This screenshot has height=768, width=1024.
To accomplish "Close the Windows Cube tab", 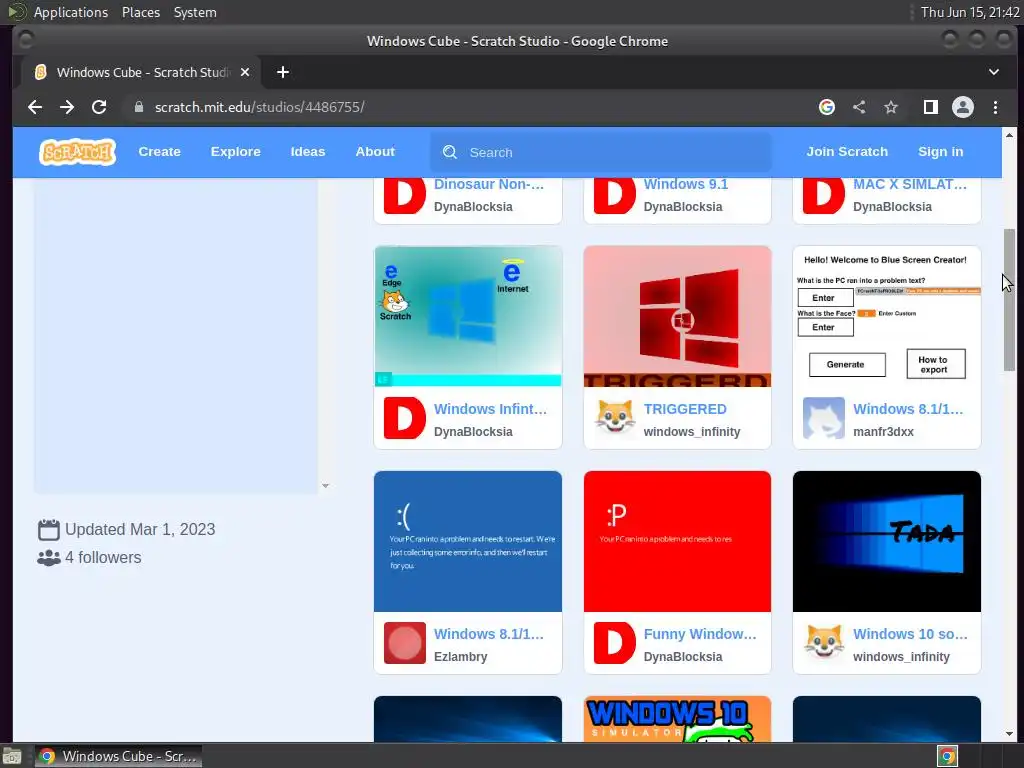I will 245,72.
